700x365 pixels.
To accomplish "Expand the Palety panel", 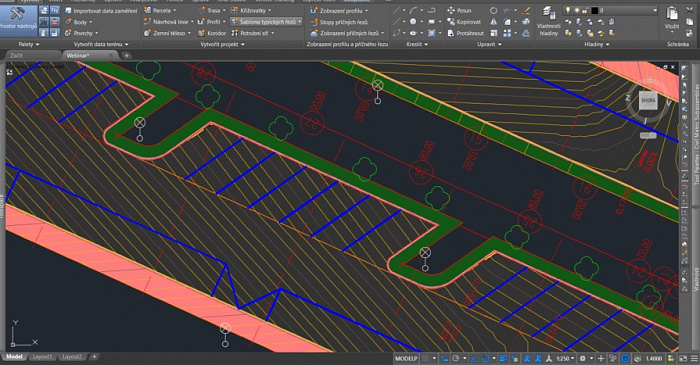I will (29, 44).
